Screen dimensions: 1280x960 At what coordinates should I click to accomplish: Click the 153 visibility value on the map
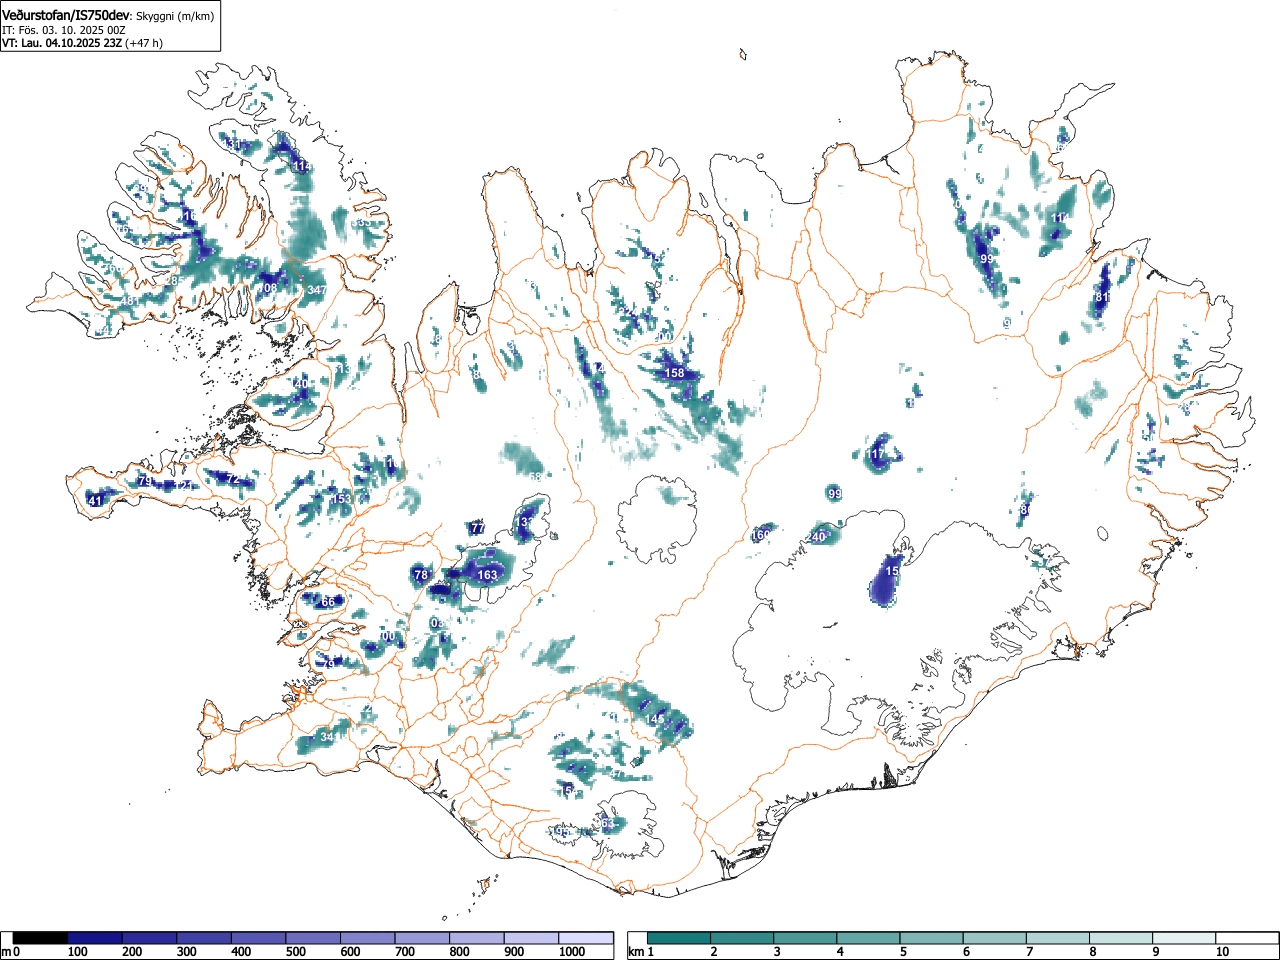point(342,498)
